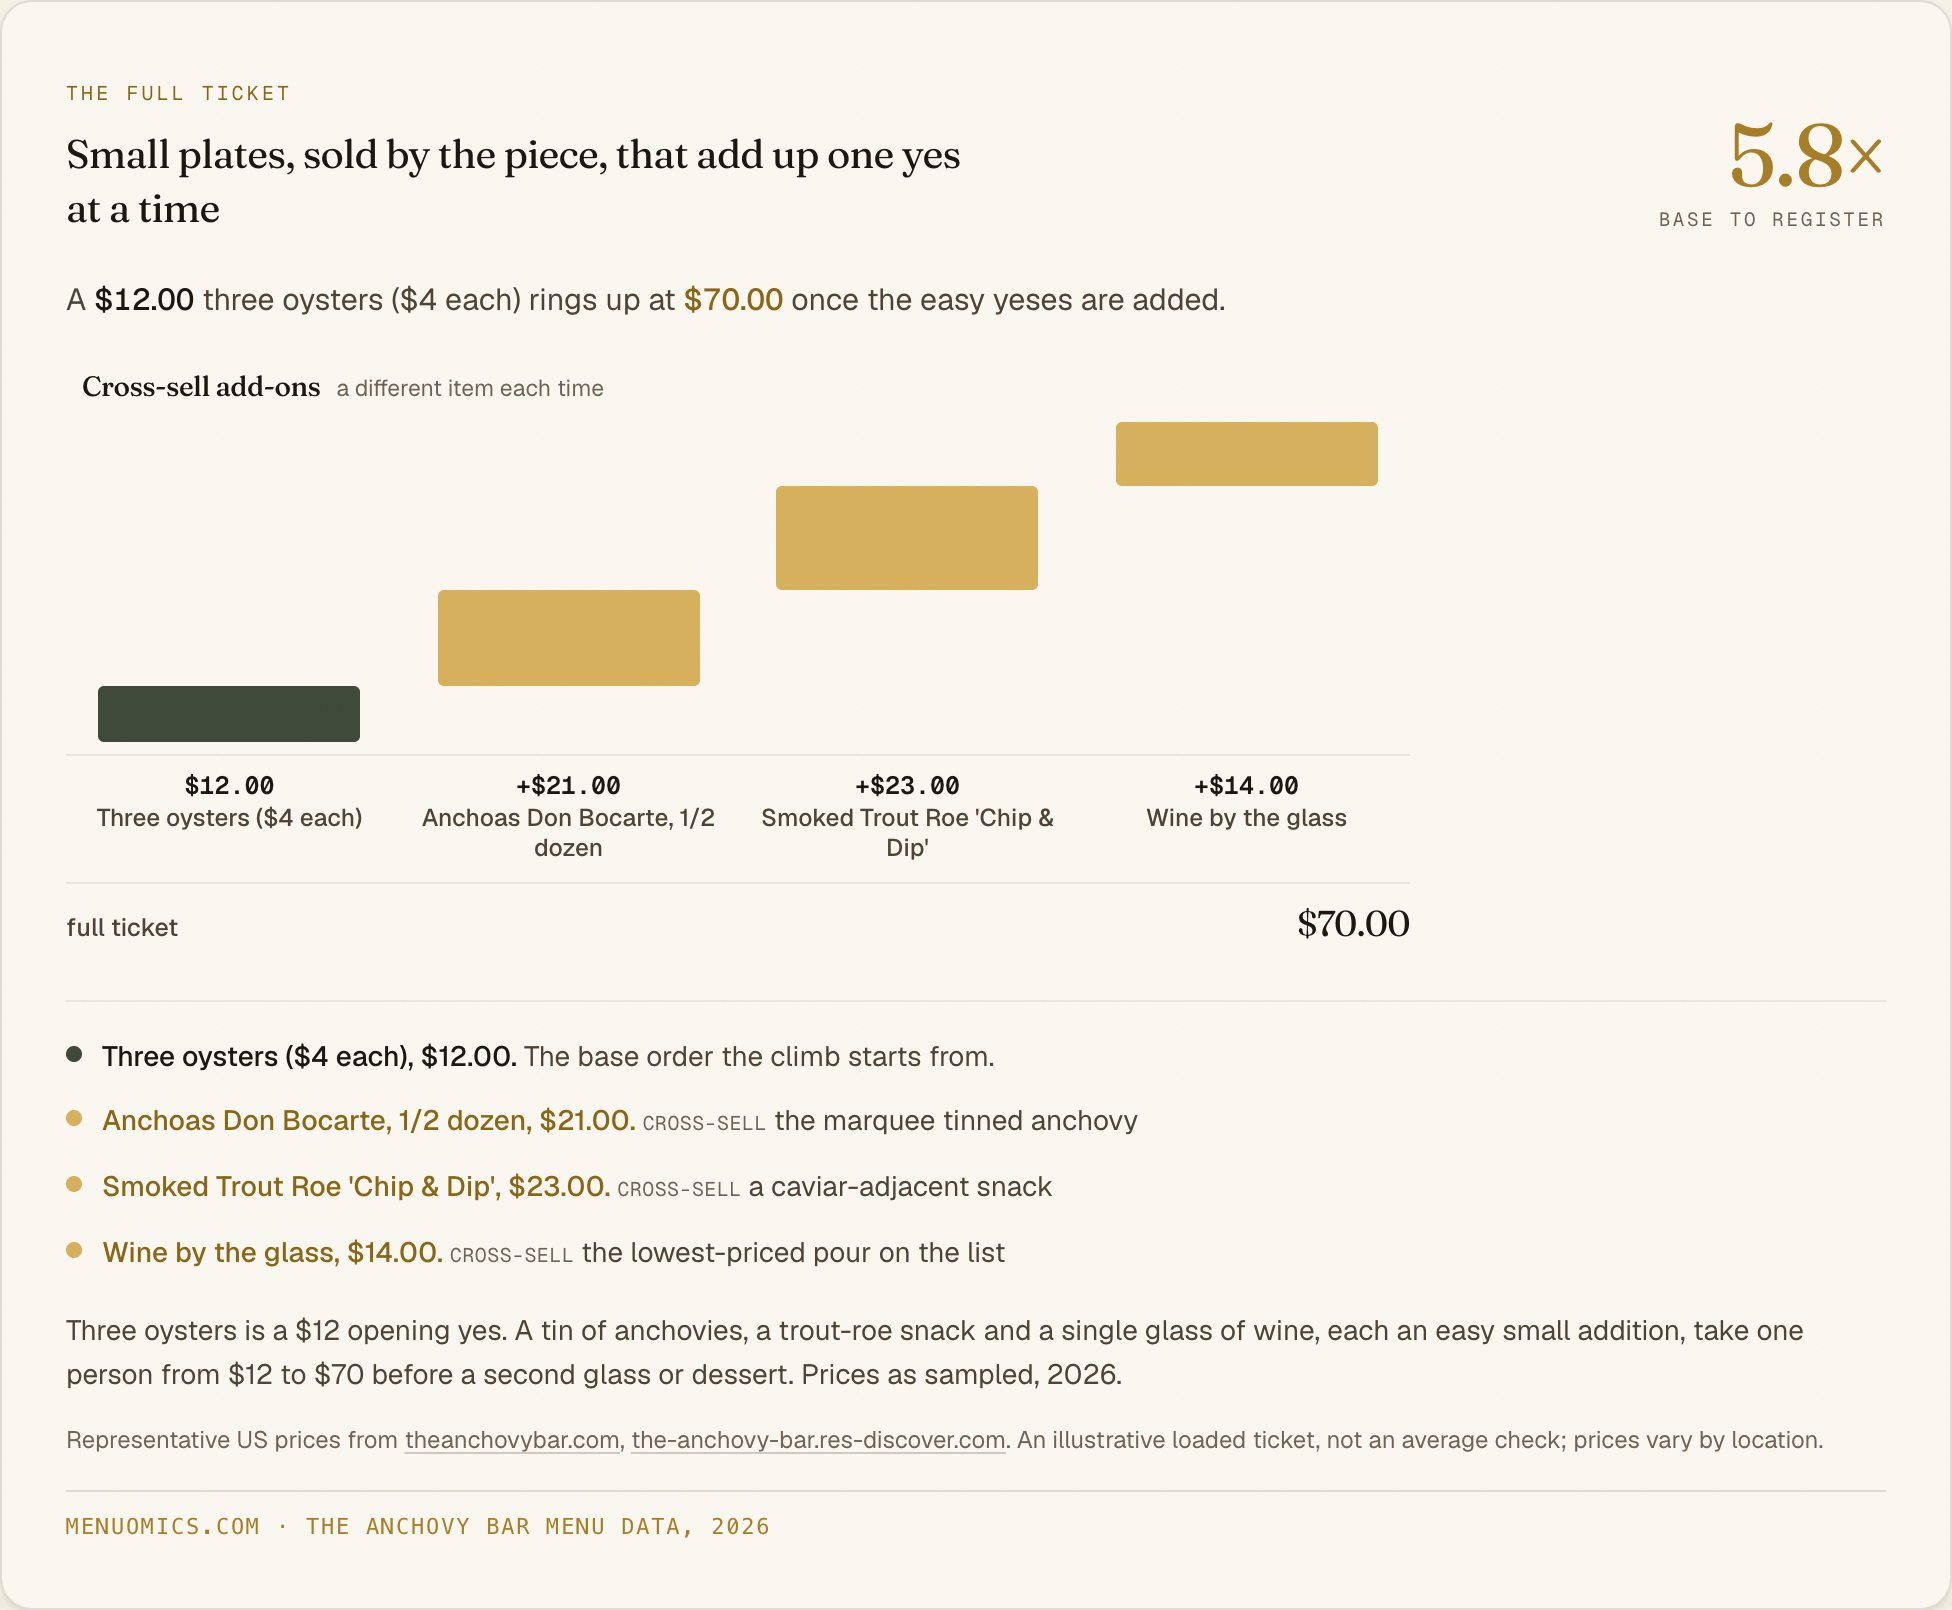Select the gold Wine by the glass bar
This screenshot has width=1952, height=1610.
click(1247, 454)
